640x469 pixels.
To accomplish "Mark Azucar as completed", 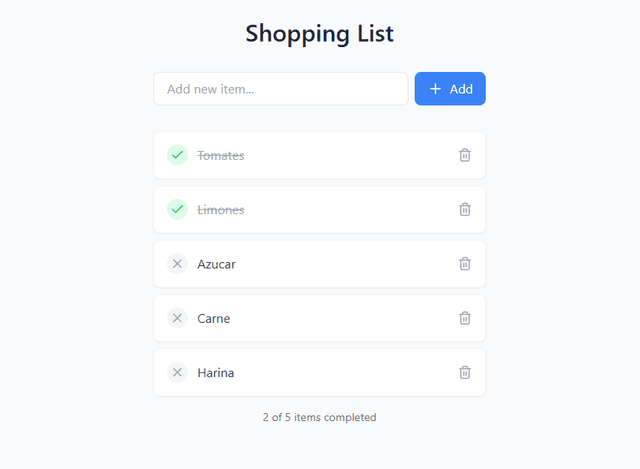I will pos(177,264).
